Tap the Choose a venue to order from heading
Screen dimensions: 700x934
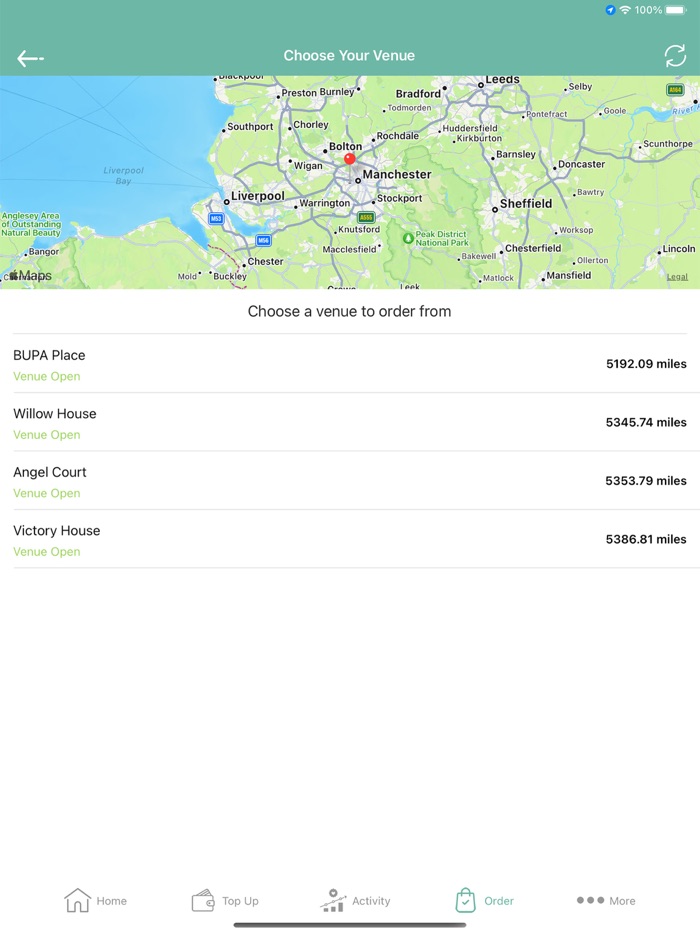[x=349, y=312]
